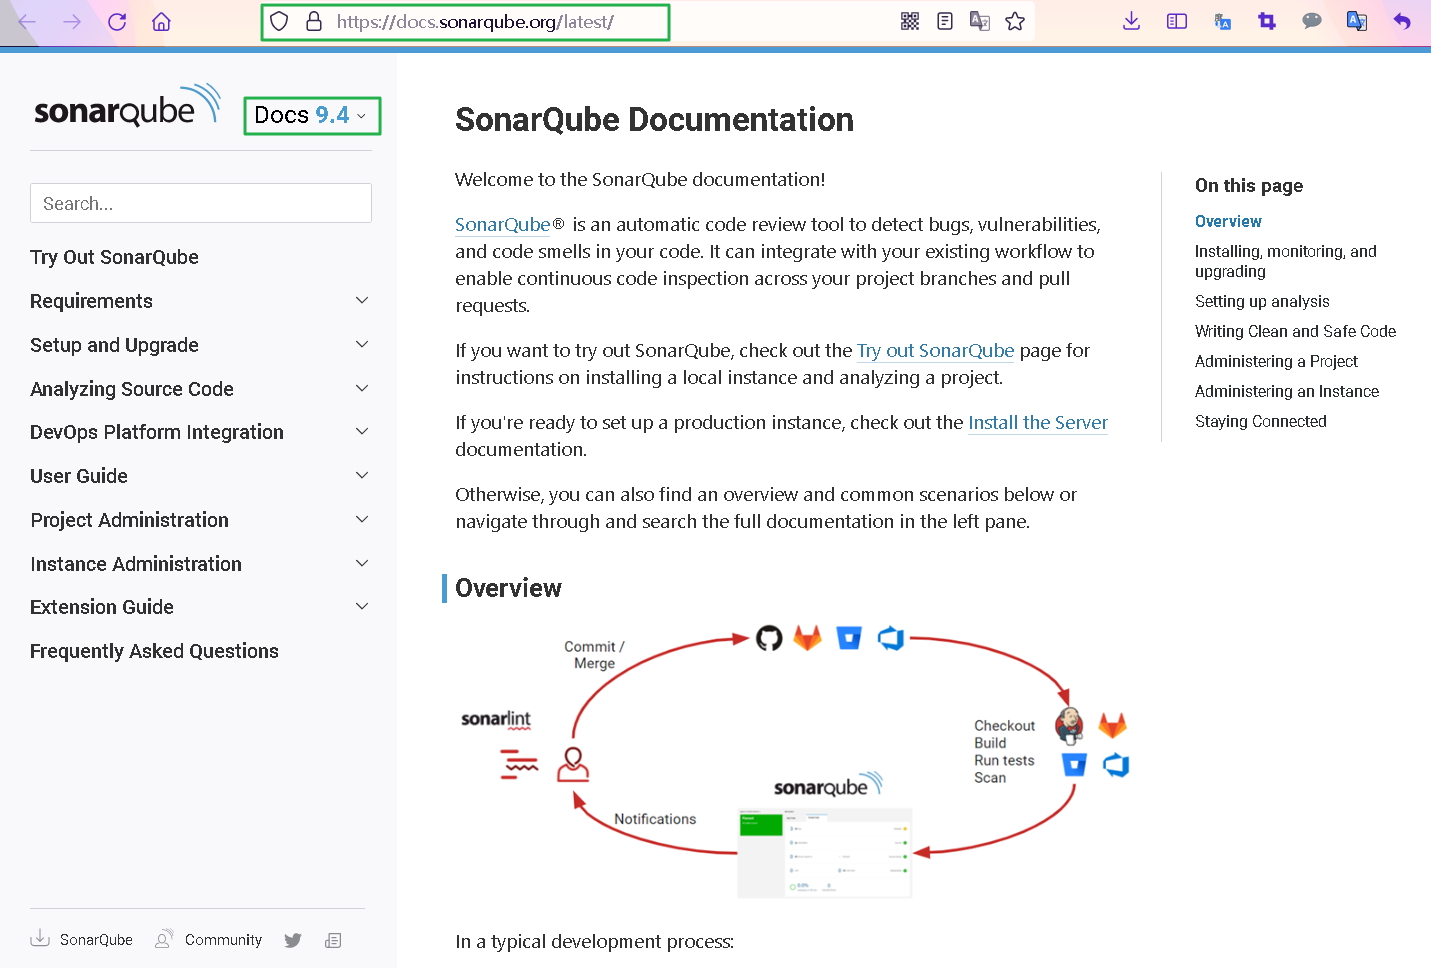Viewport: 1431px width, 968px height.
Task: Click the purple undo arrow icon
Action: pos(1402,21)
